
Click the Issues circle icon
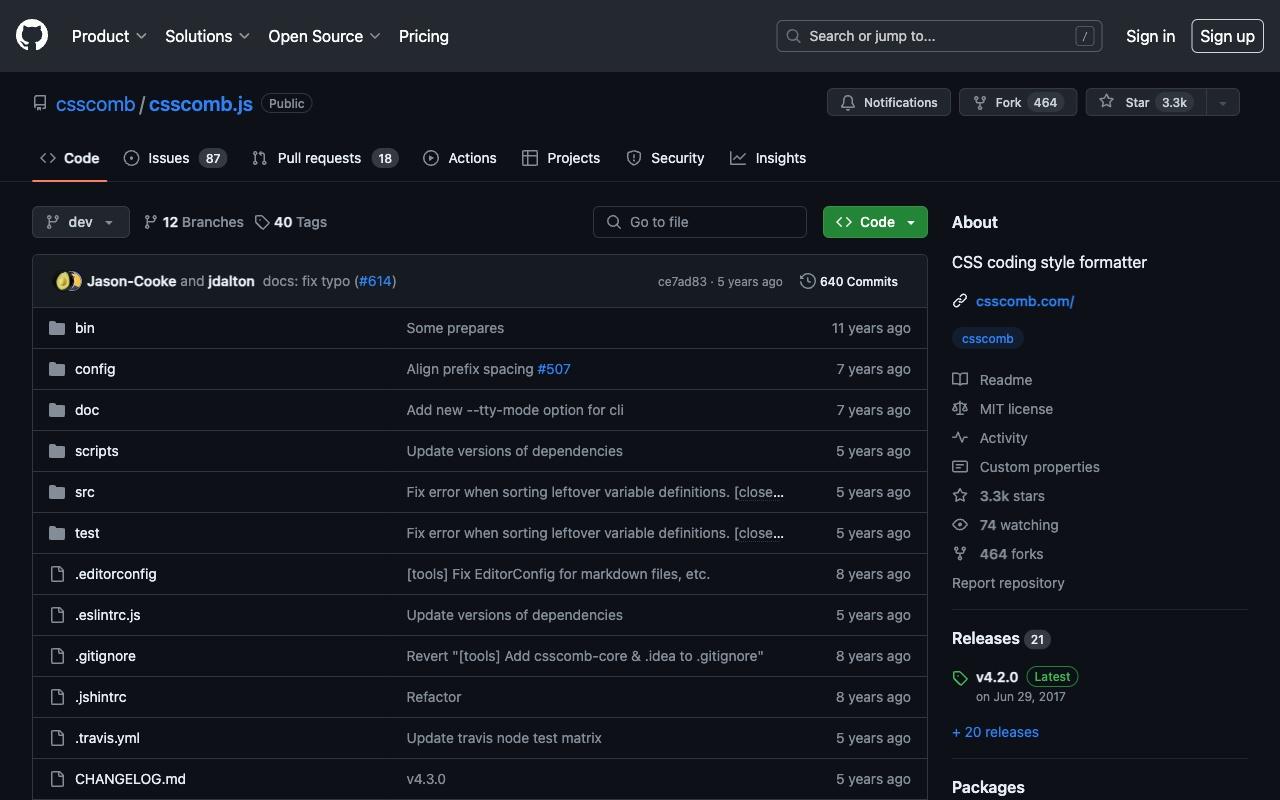(x=132, y=158)
